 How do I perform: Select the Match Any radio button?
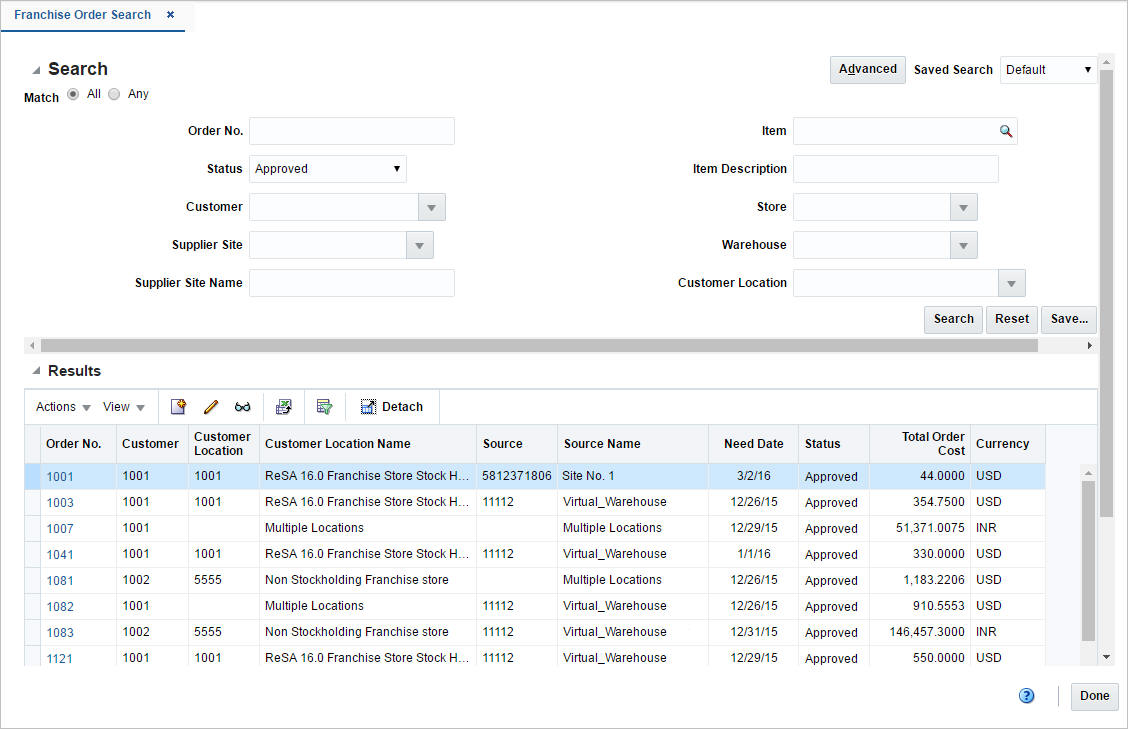114,94
